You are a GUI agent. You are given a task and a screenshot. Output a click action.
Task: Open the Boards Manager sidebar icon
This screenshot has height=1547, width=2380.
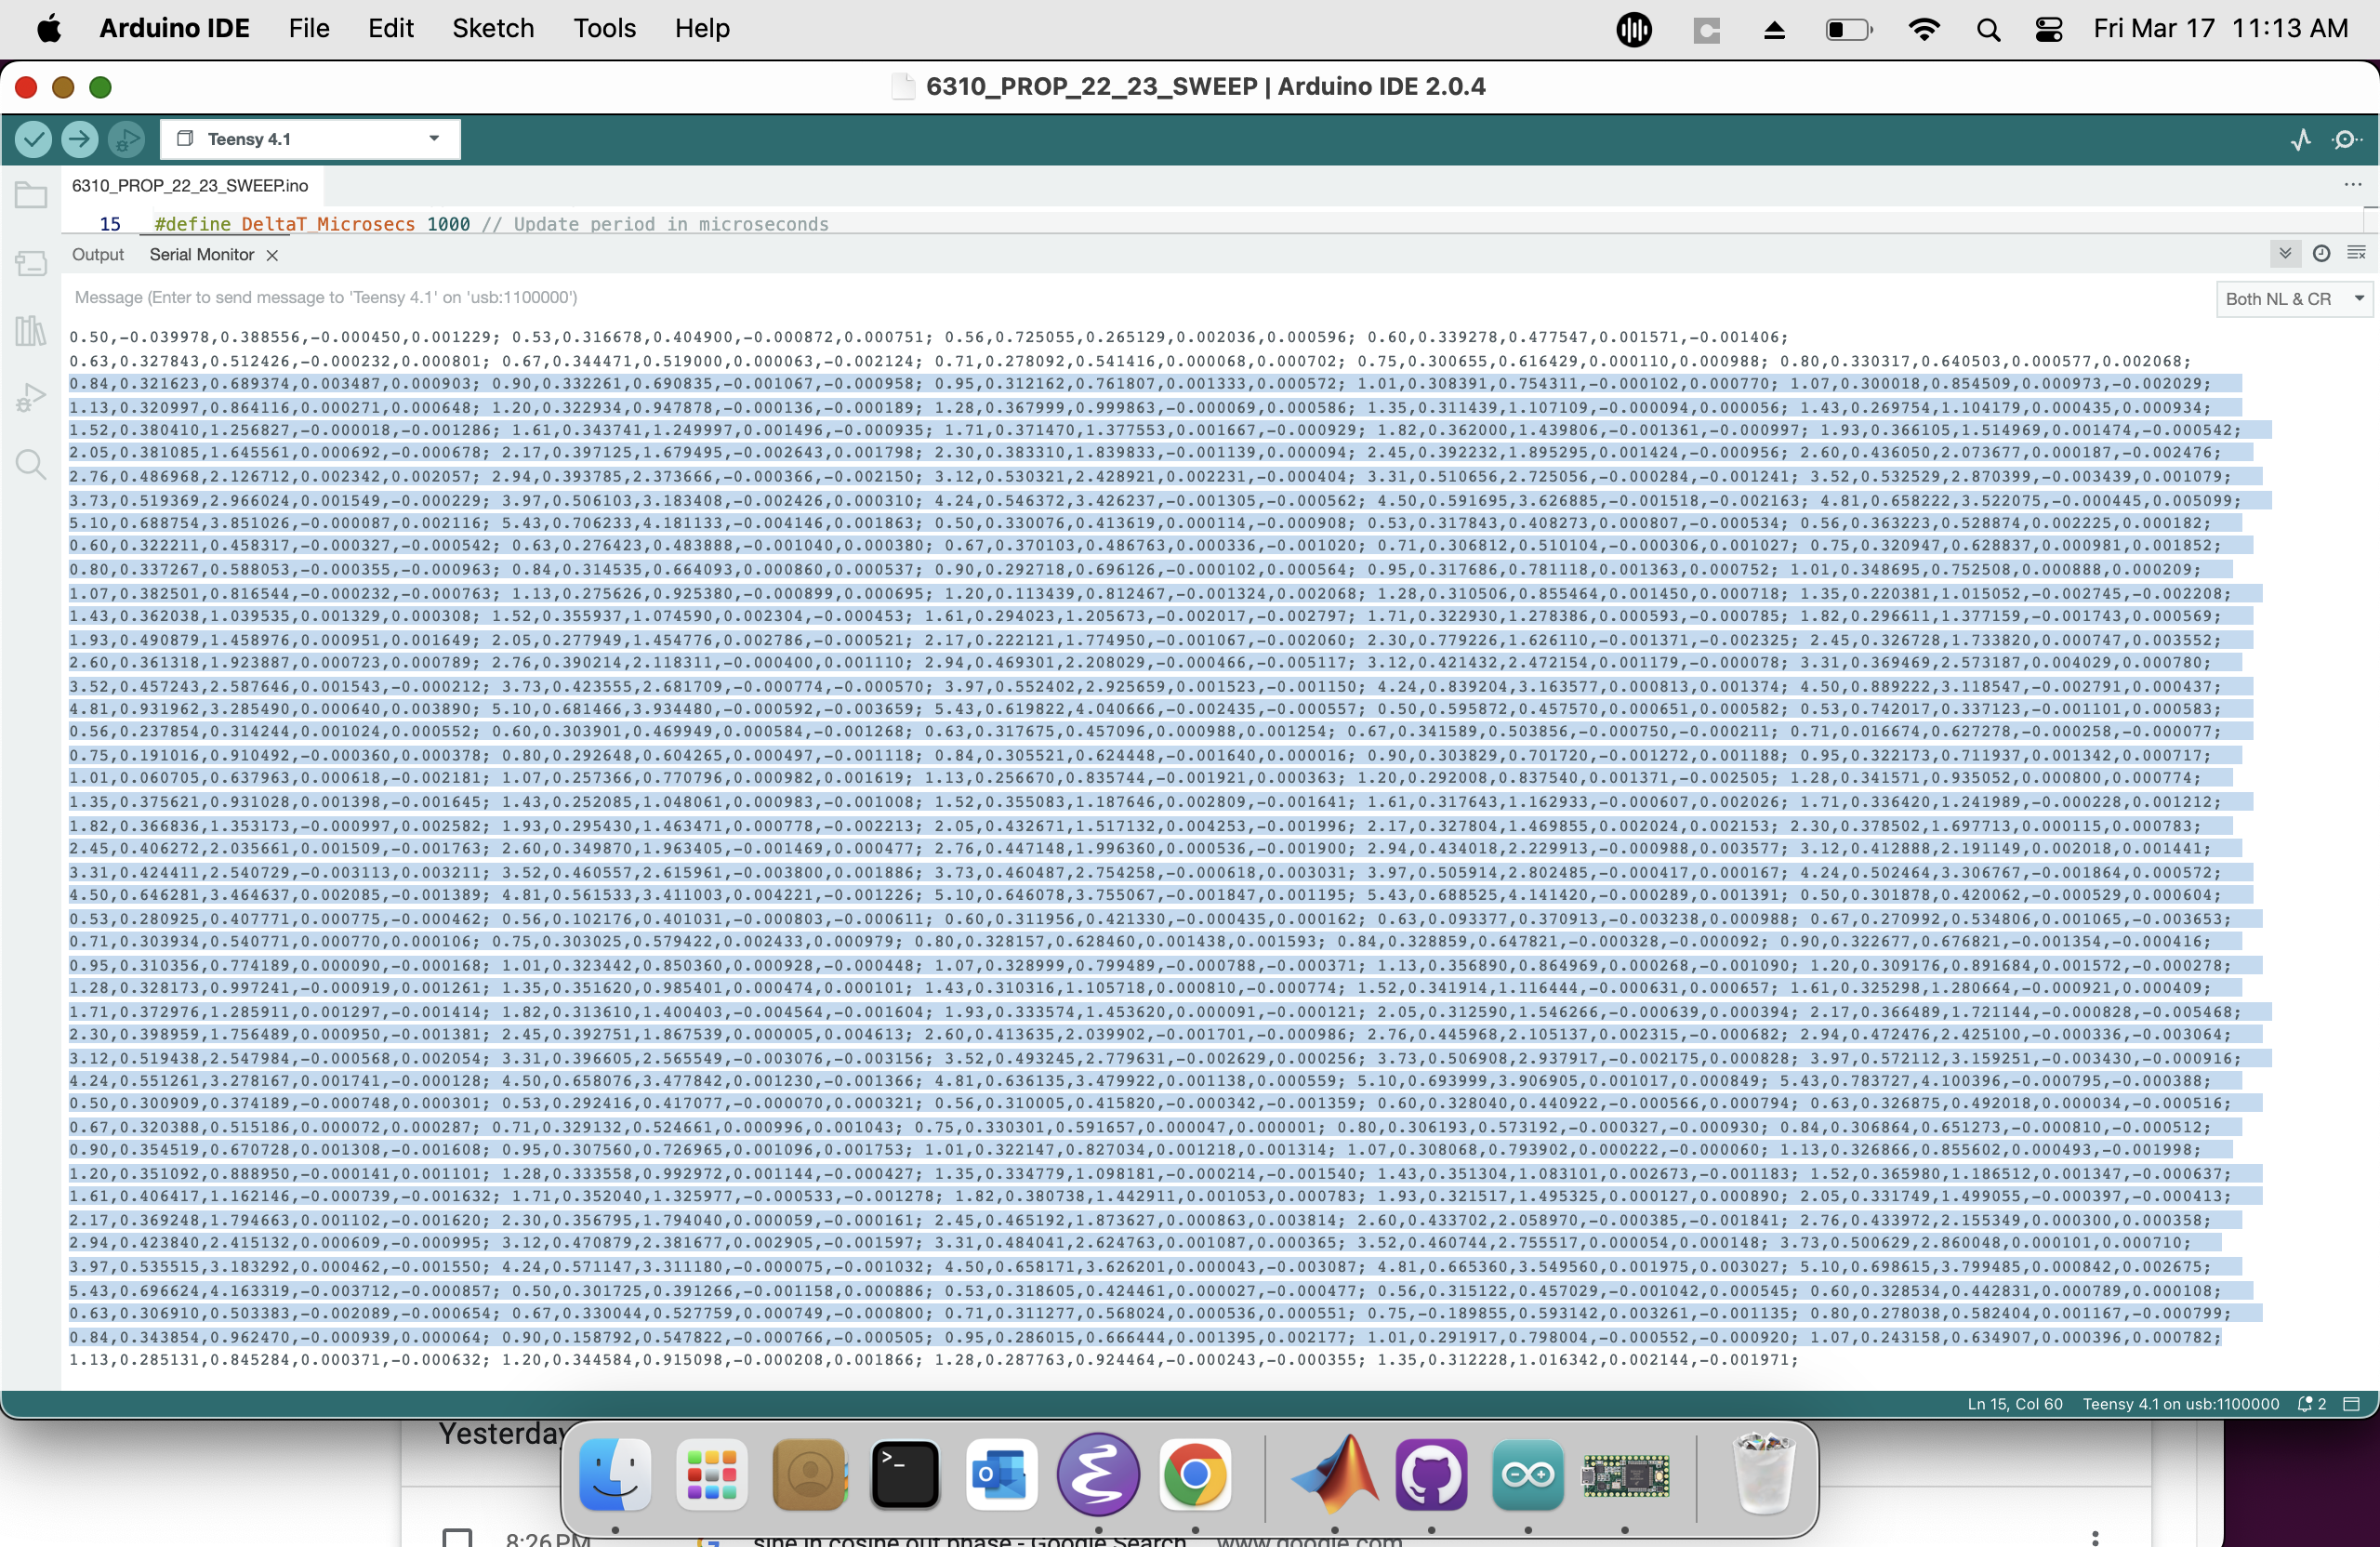tap(31, 263)
